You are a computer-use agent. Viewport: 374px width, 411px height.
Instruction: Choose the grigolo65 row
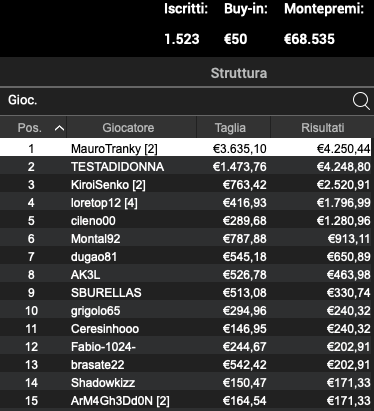186,310
